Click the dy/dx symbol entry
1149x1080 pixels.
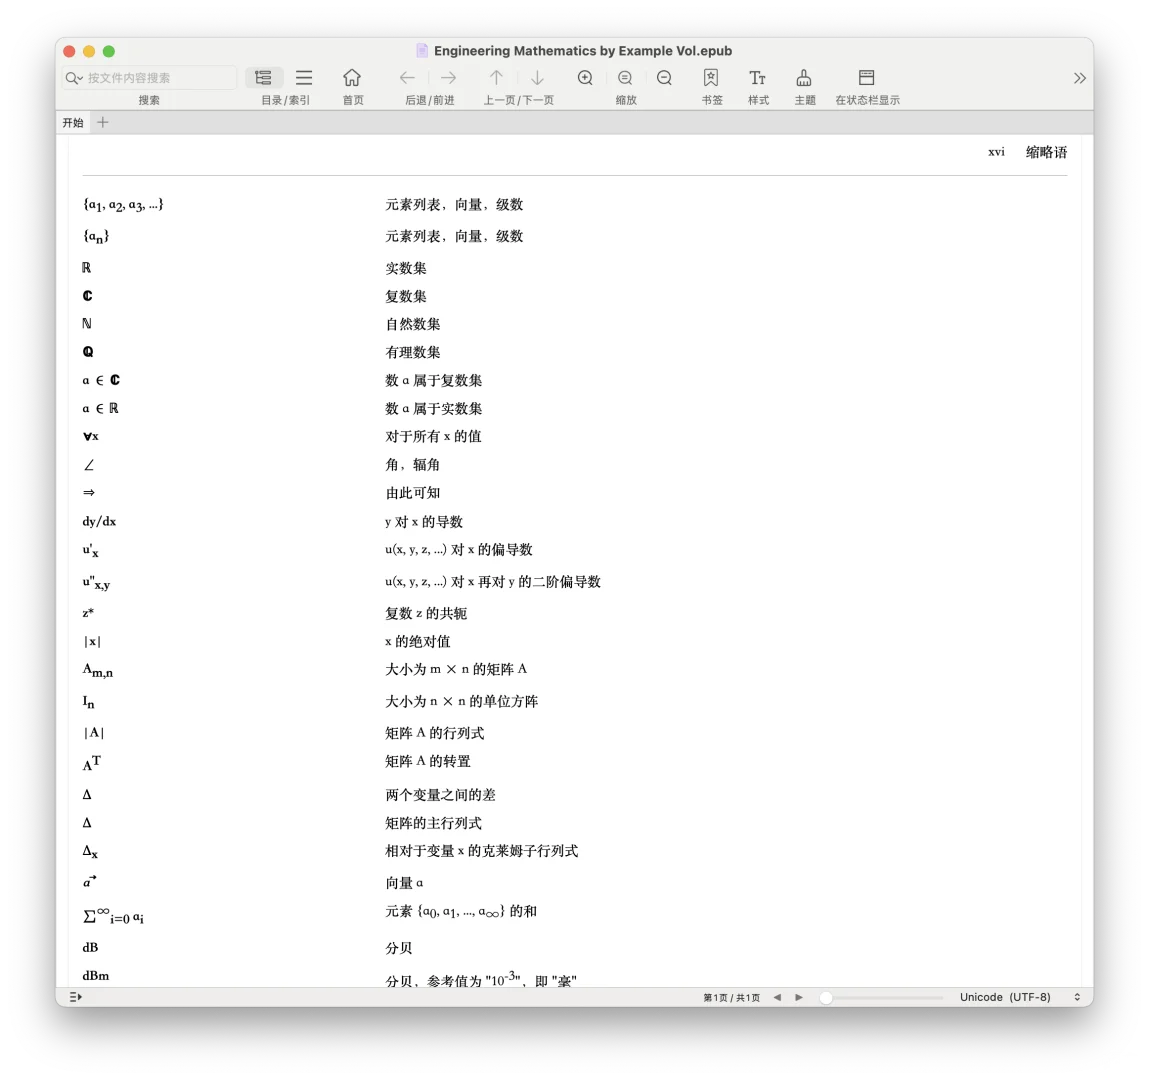(99, 521)
